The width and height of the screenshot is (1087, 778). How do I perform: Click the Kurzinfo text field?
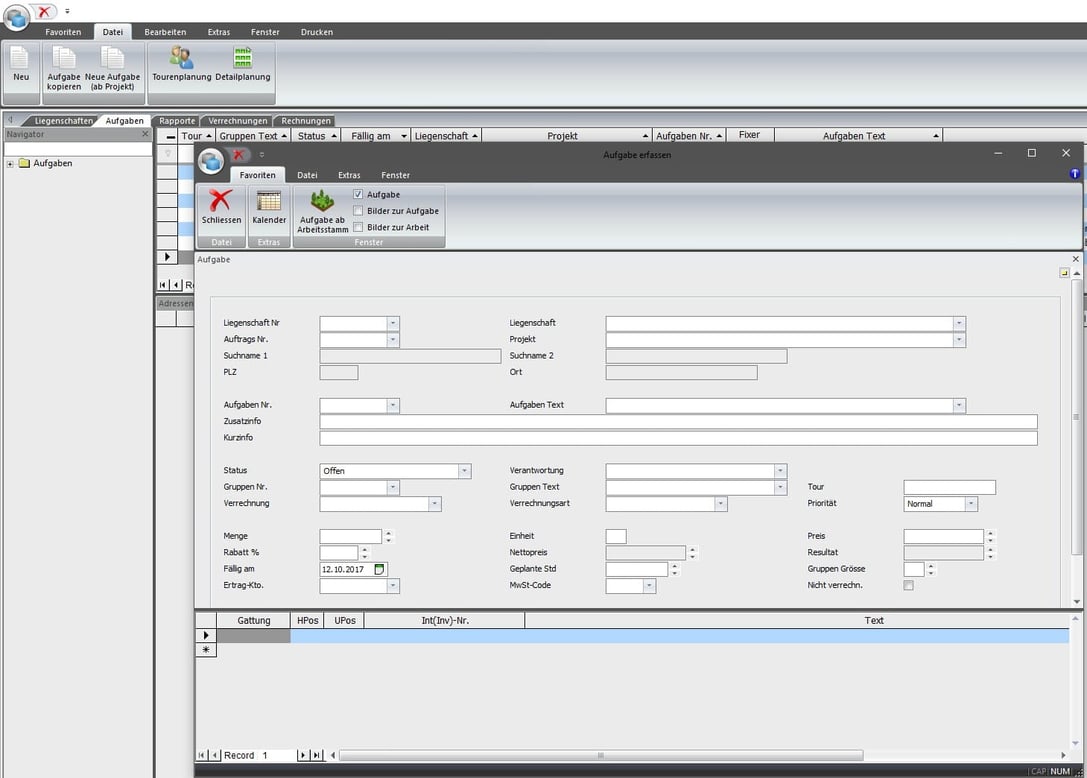[x=678, y=438]
